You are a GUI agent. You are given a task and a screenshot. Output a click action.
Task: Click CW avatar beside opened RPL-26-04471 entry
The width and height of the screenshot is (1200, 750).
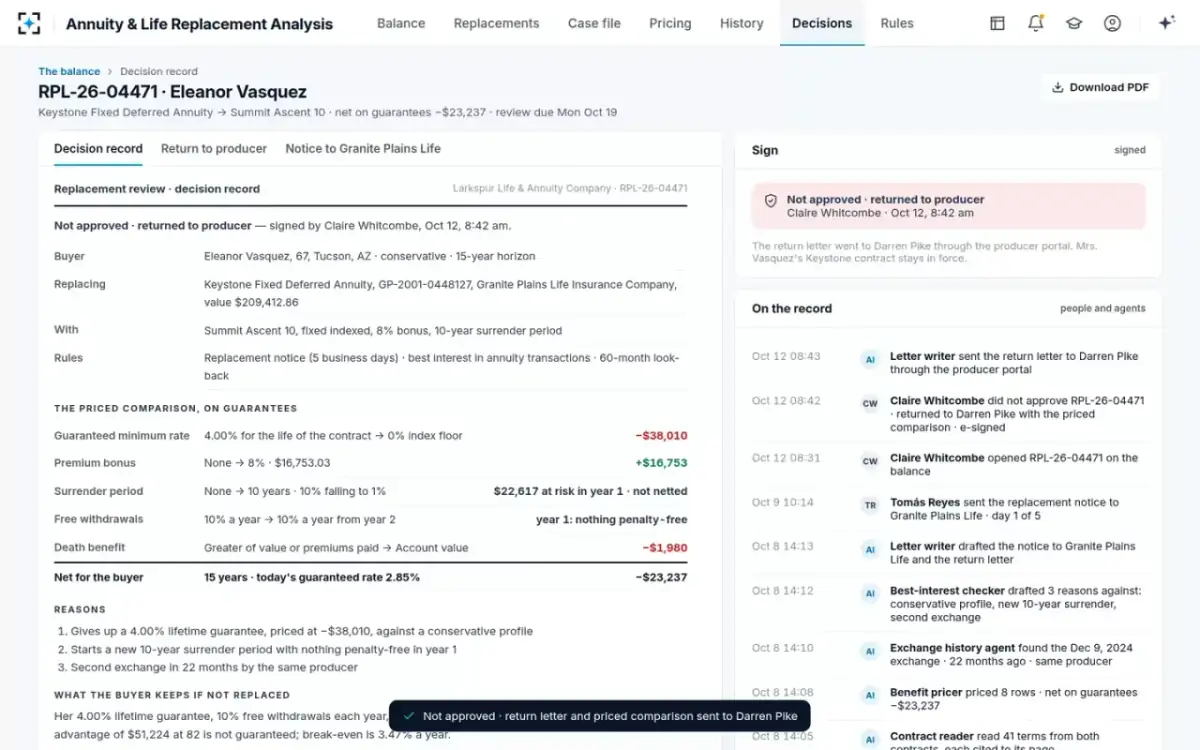click(870, 460)
